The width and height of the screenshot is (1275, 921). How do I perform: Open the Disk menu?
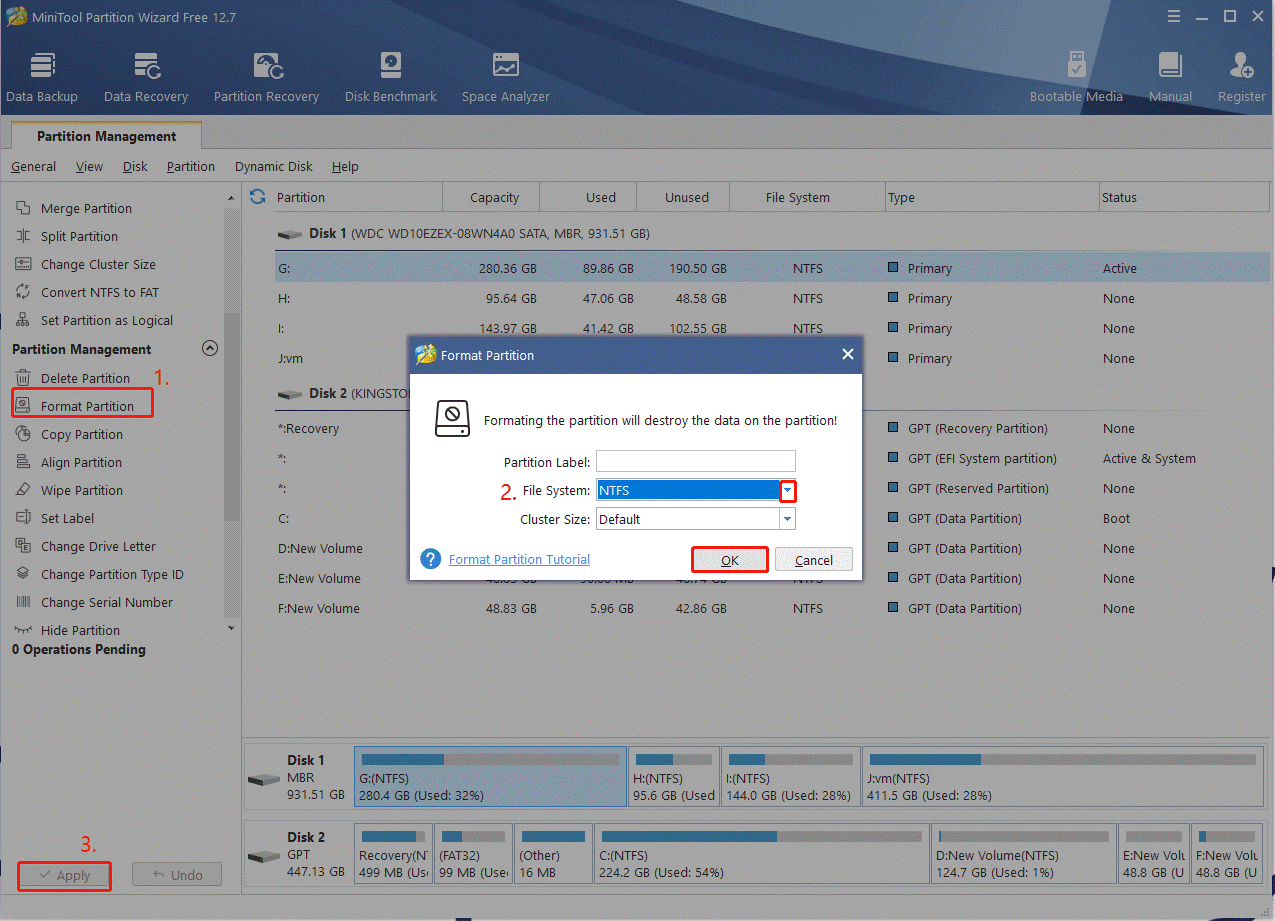pos(135,166)
